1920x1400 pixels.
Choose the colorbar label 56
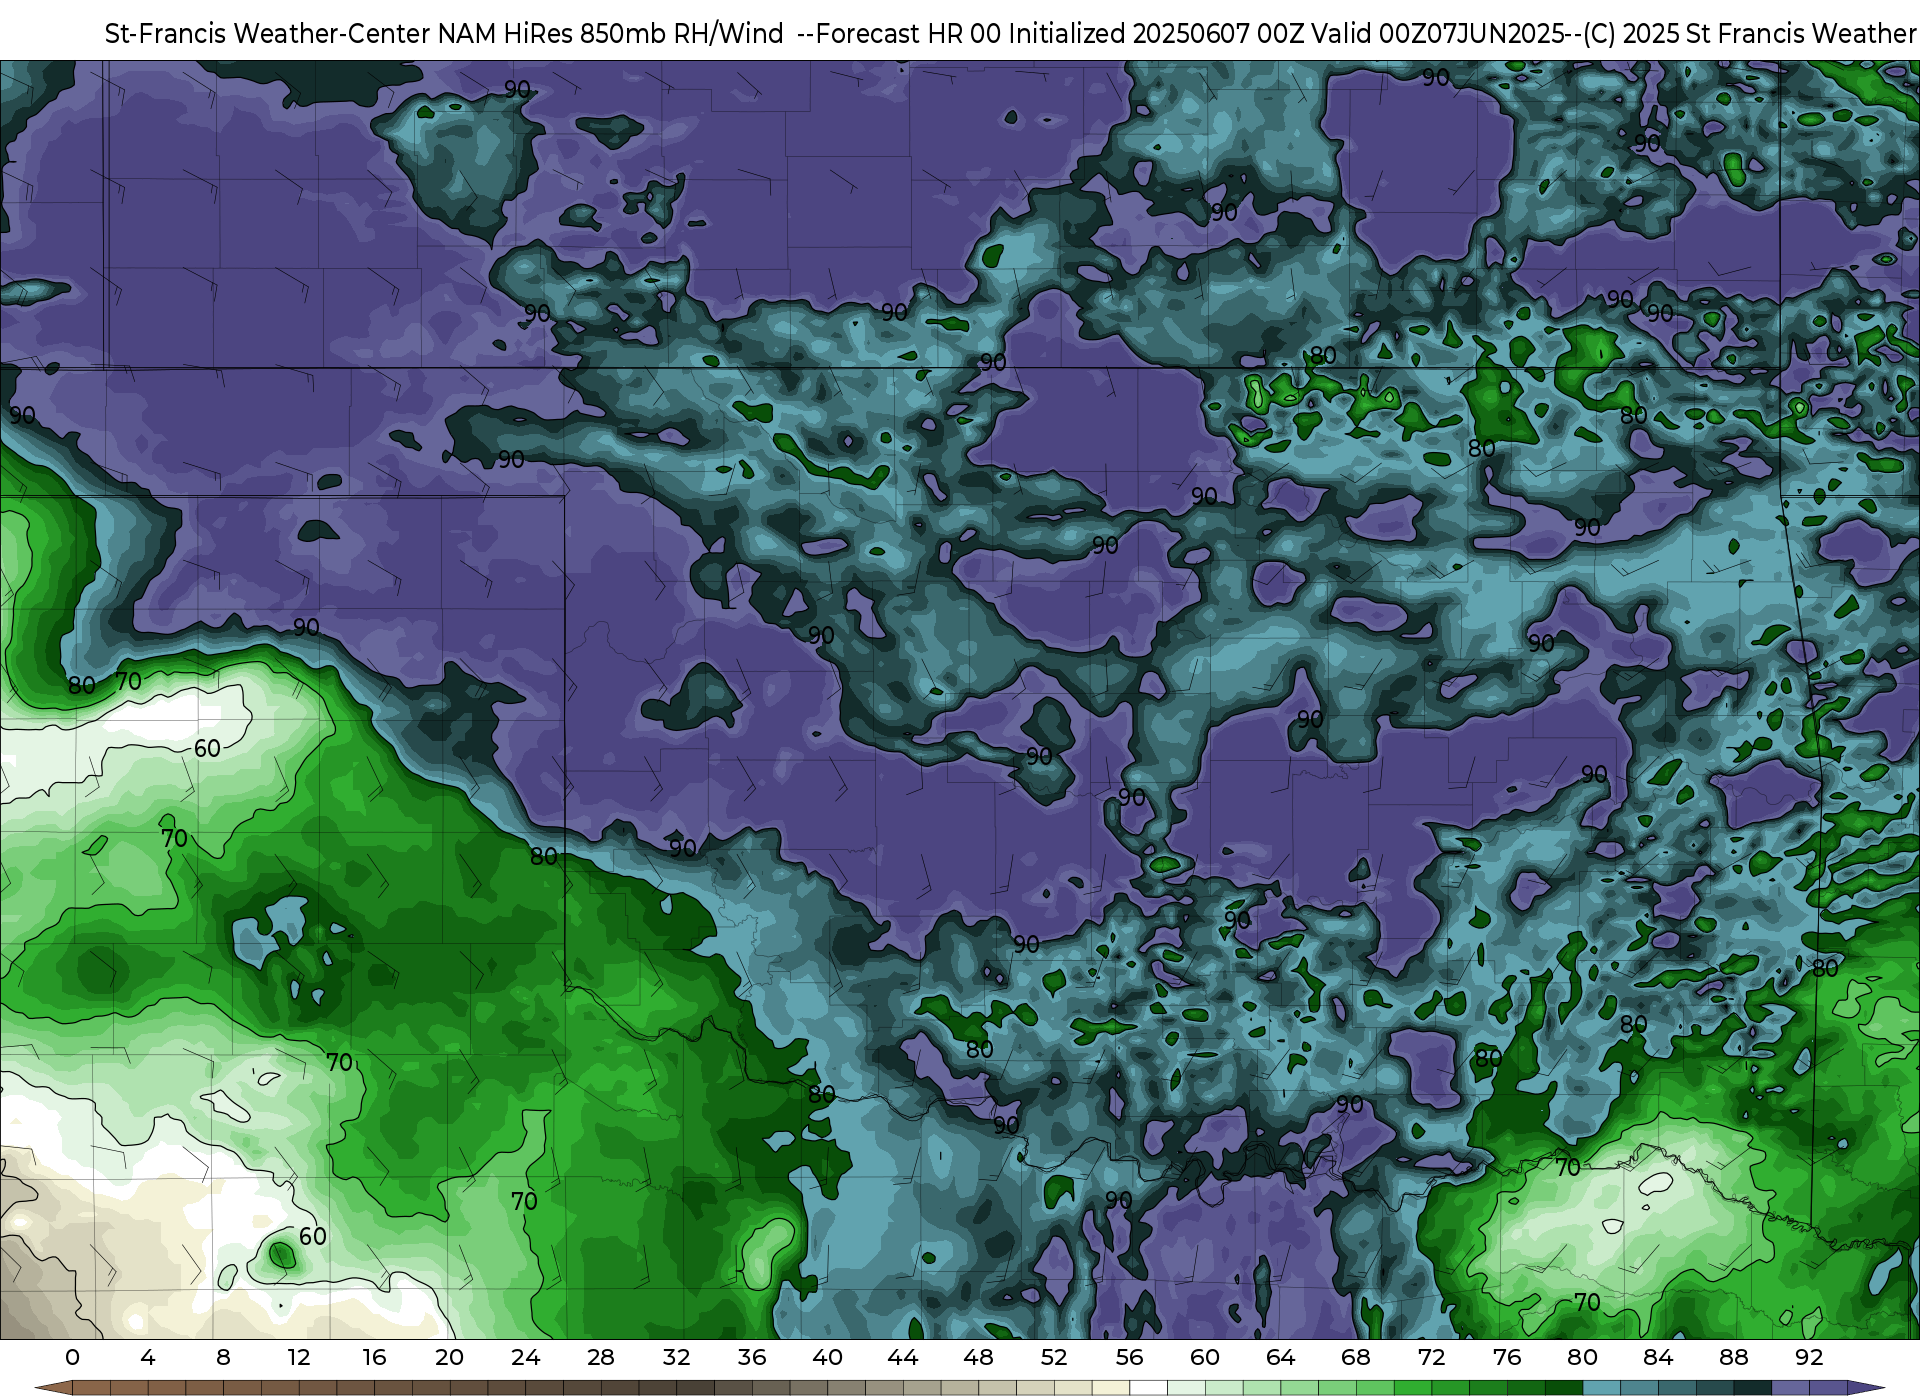[1129, 1357]
